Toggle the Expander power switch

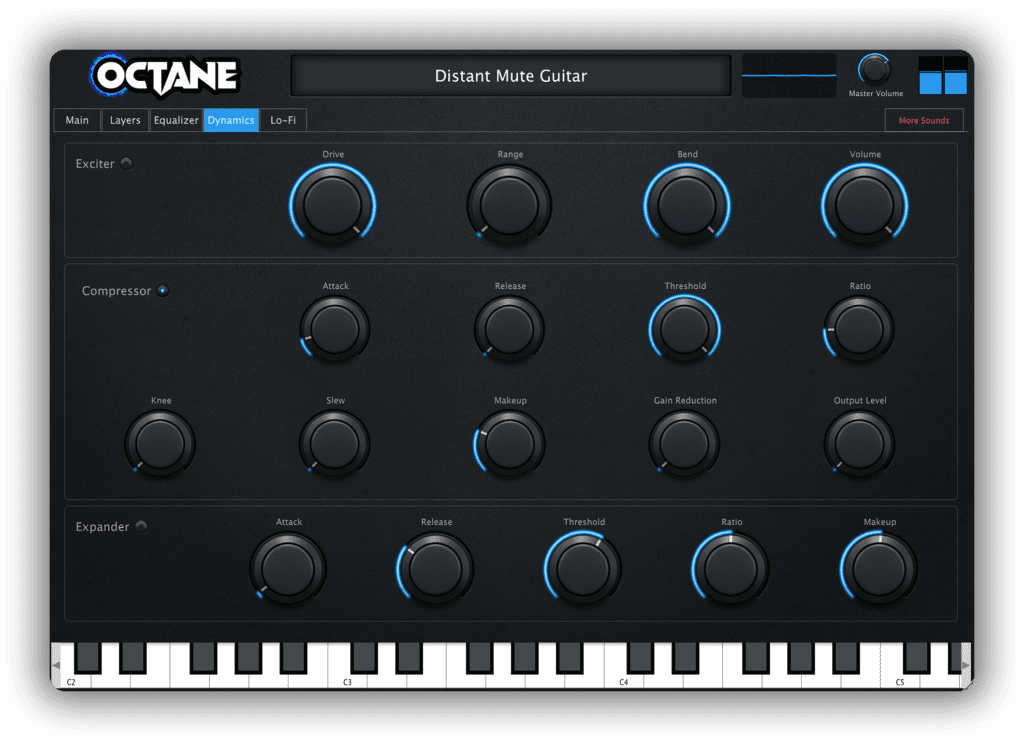(x=141, y=526)
